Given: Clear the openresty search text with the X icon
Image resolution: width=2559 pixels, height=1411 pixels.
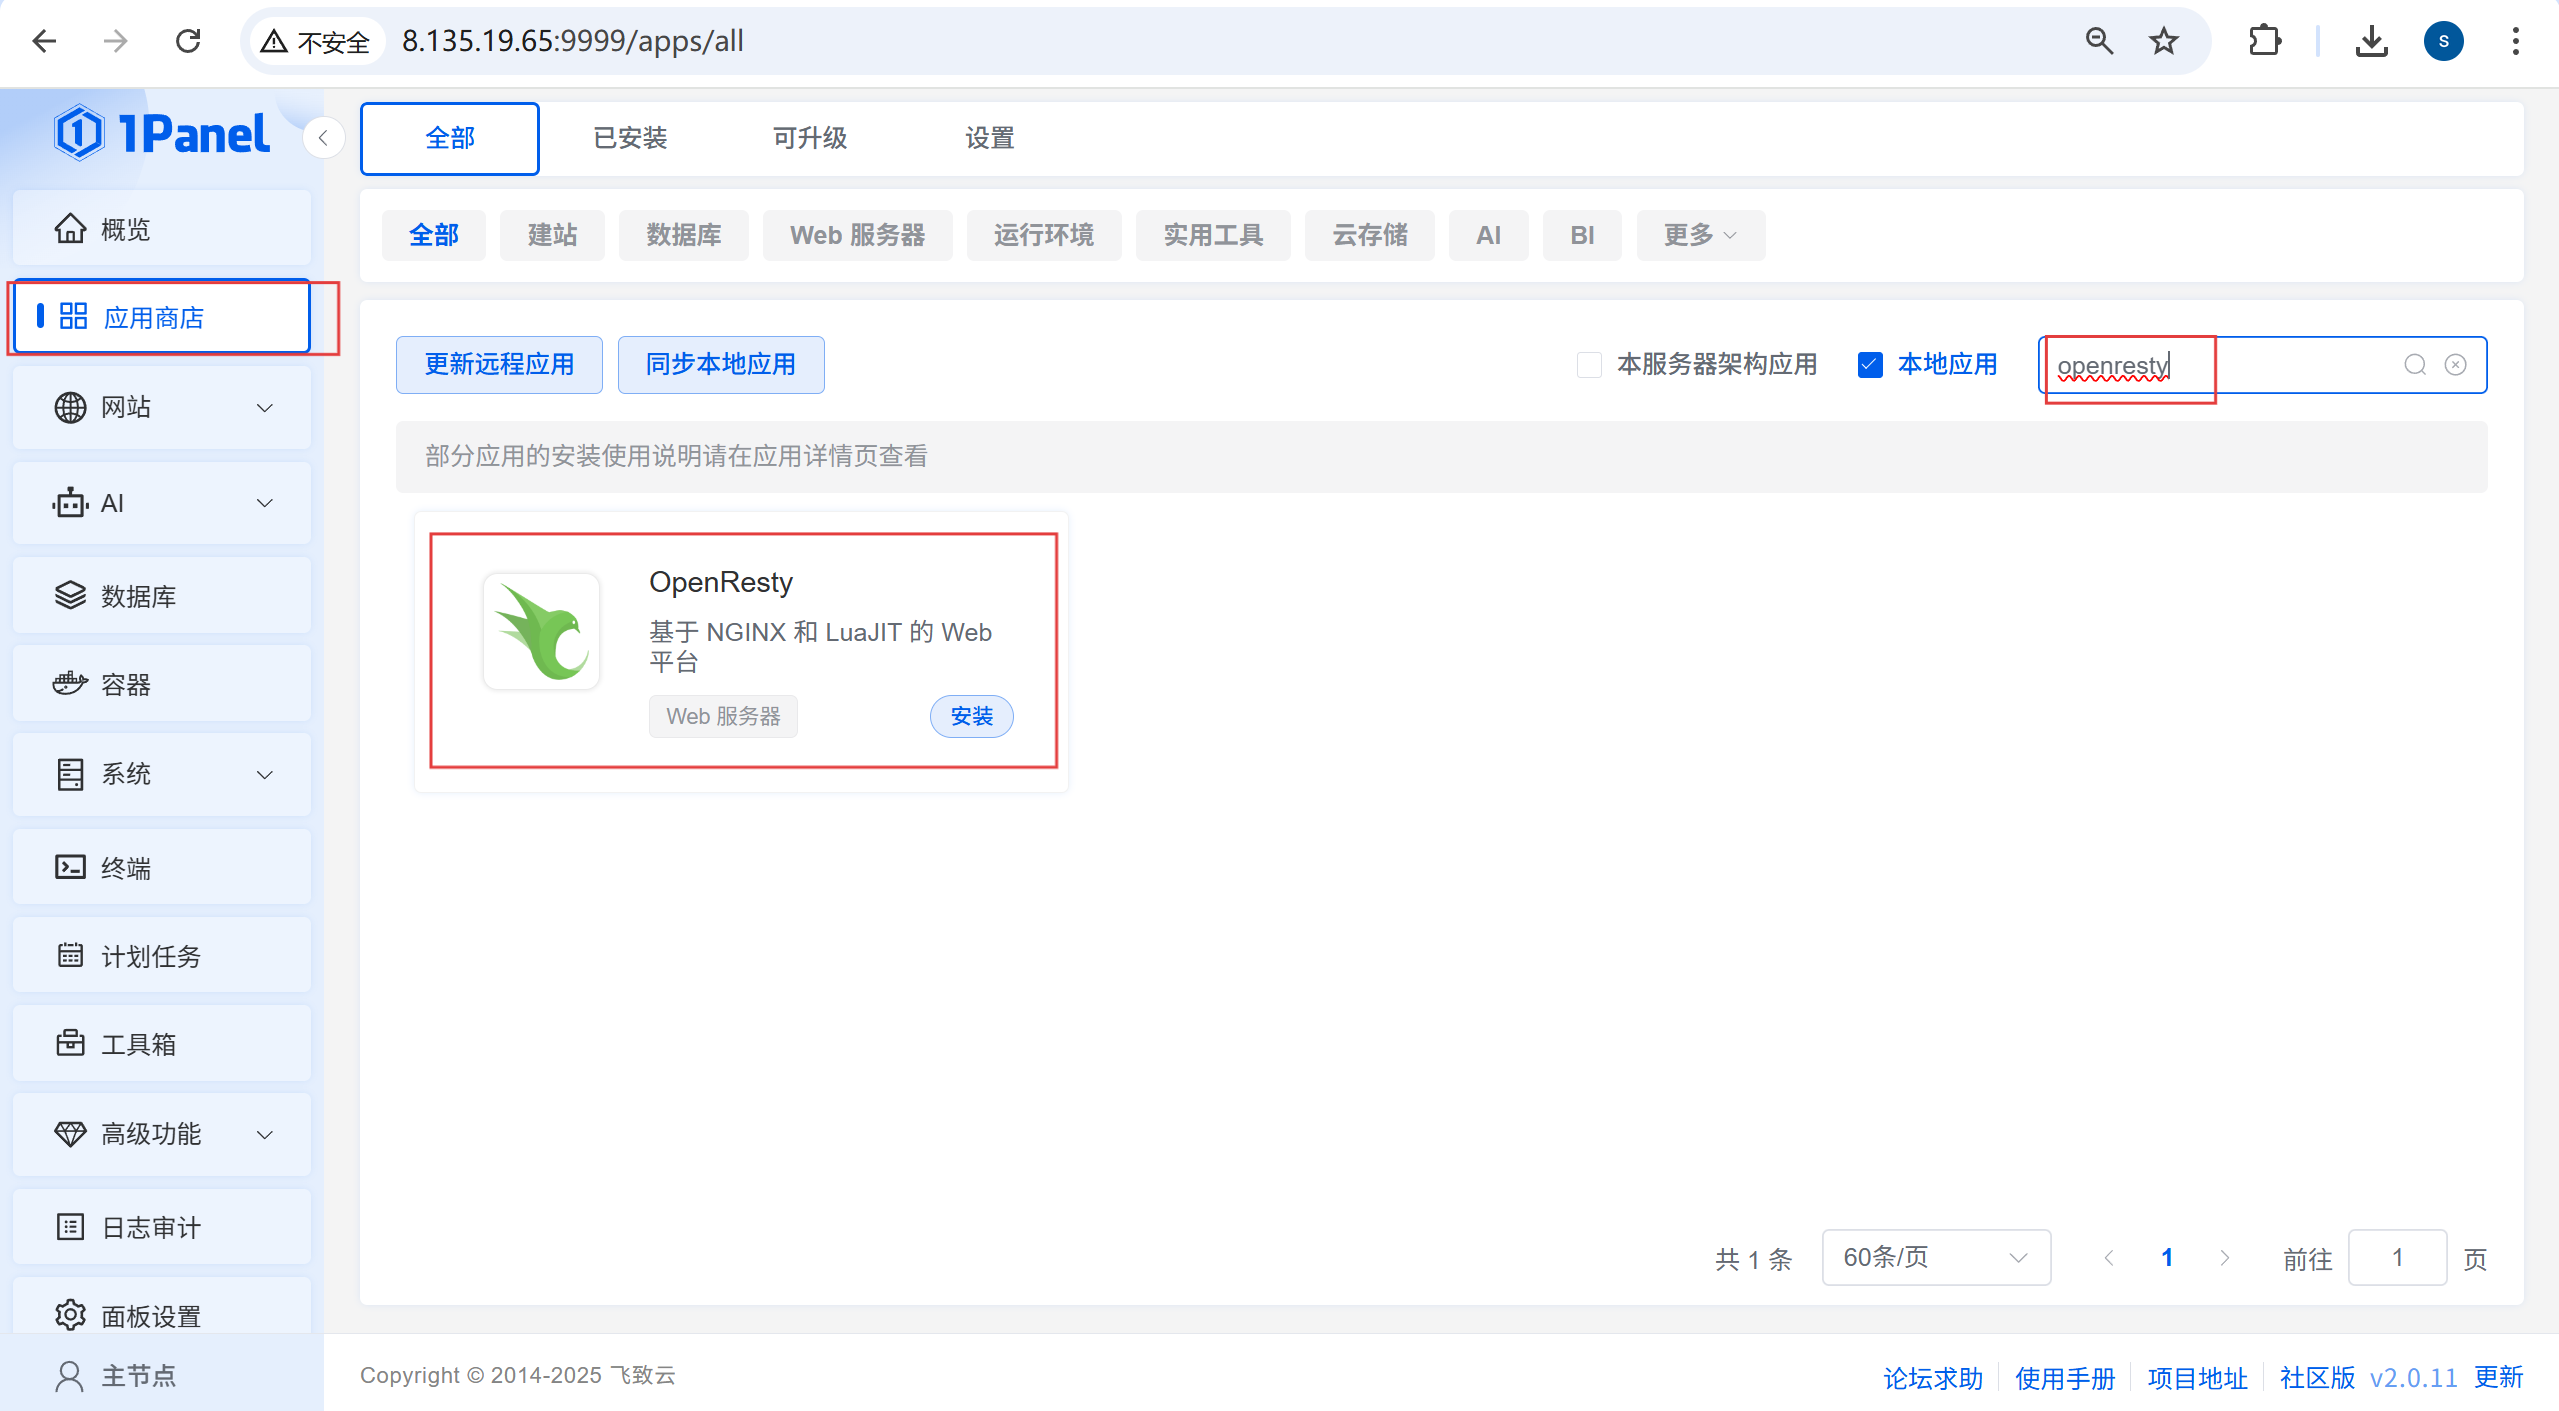Looking at the screenshot, I should click(x=2455, y=365).
